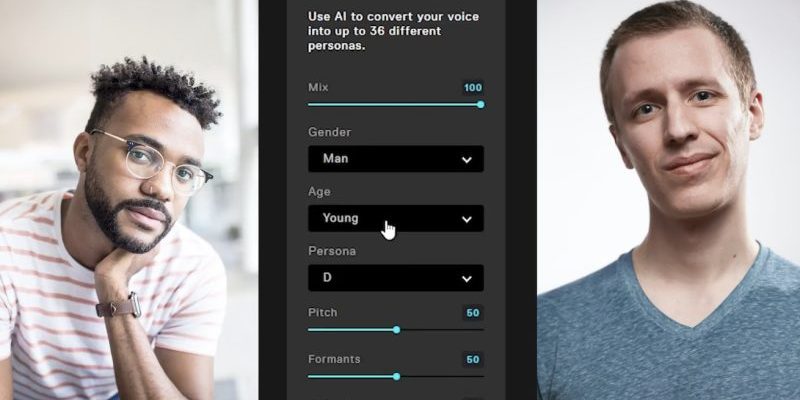Click the unfilled right part of Pitch track
This screenshot has width=800, height=400.
442,330
